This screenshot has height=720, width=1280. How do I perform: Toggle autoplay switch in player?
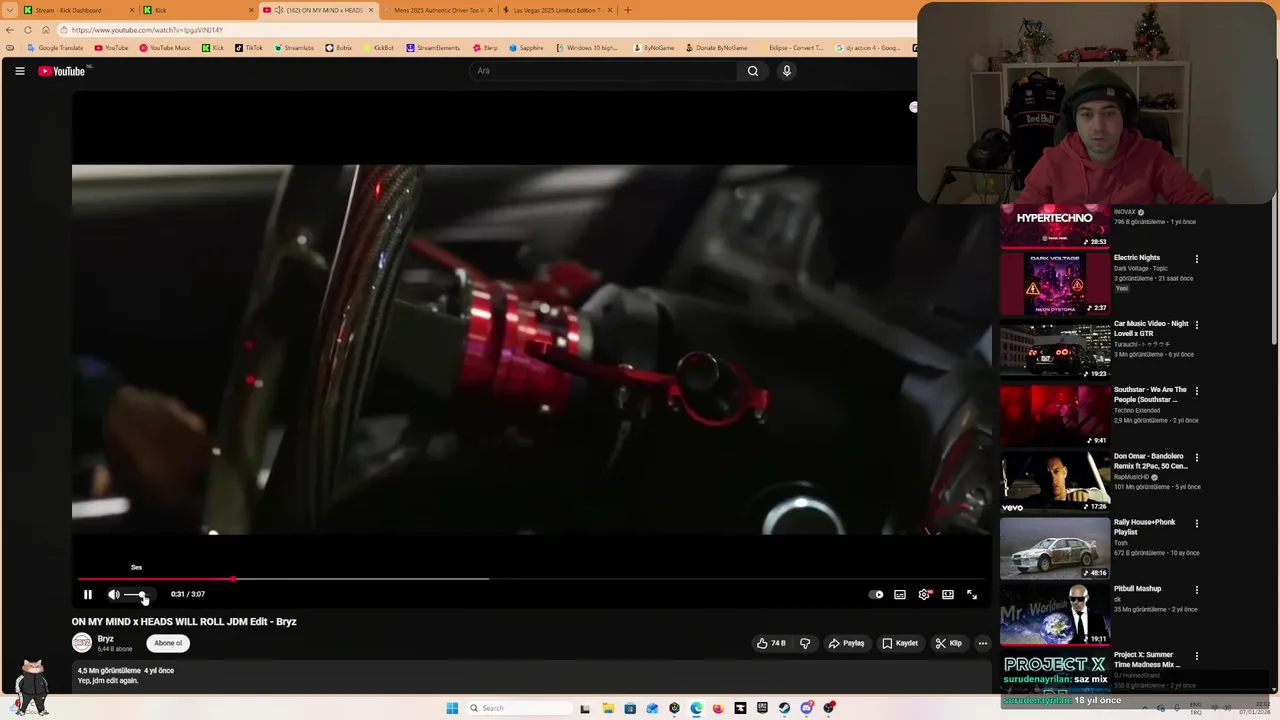click(876, 594)
